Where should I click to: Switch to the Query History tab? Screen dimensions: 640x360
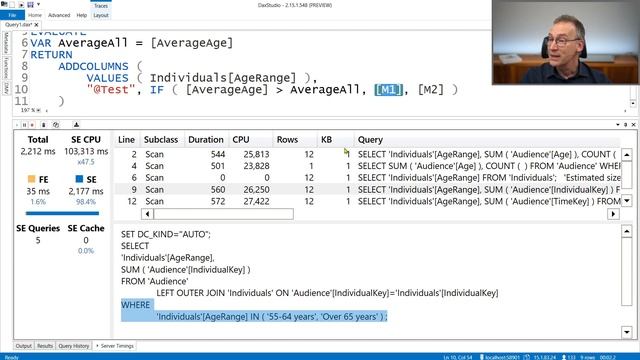73,346
